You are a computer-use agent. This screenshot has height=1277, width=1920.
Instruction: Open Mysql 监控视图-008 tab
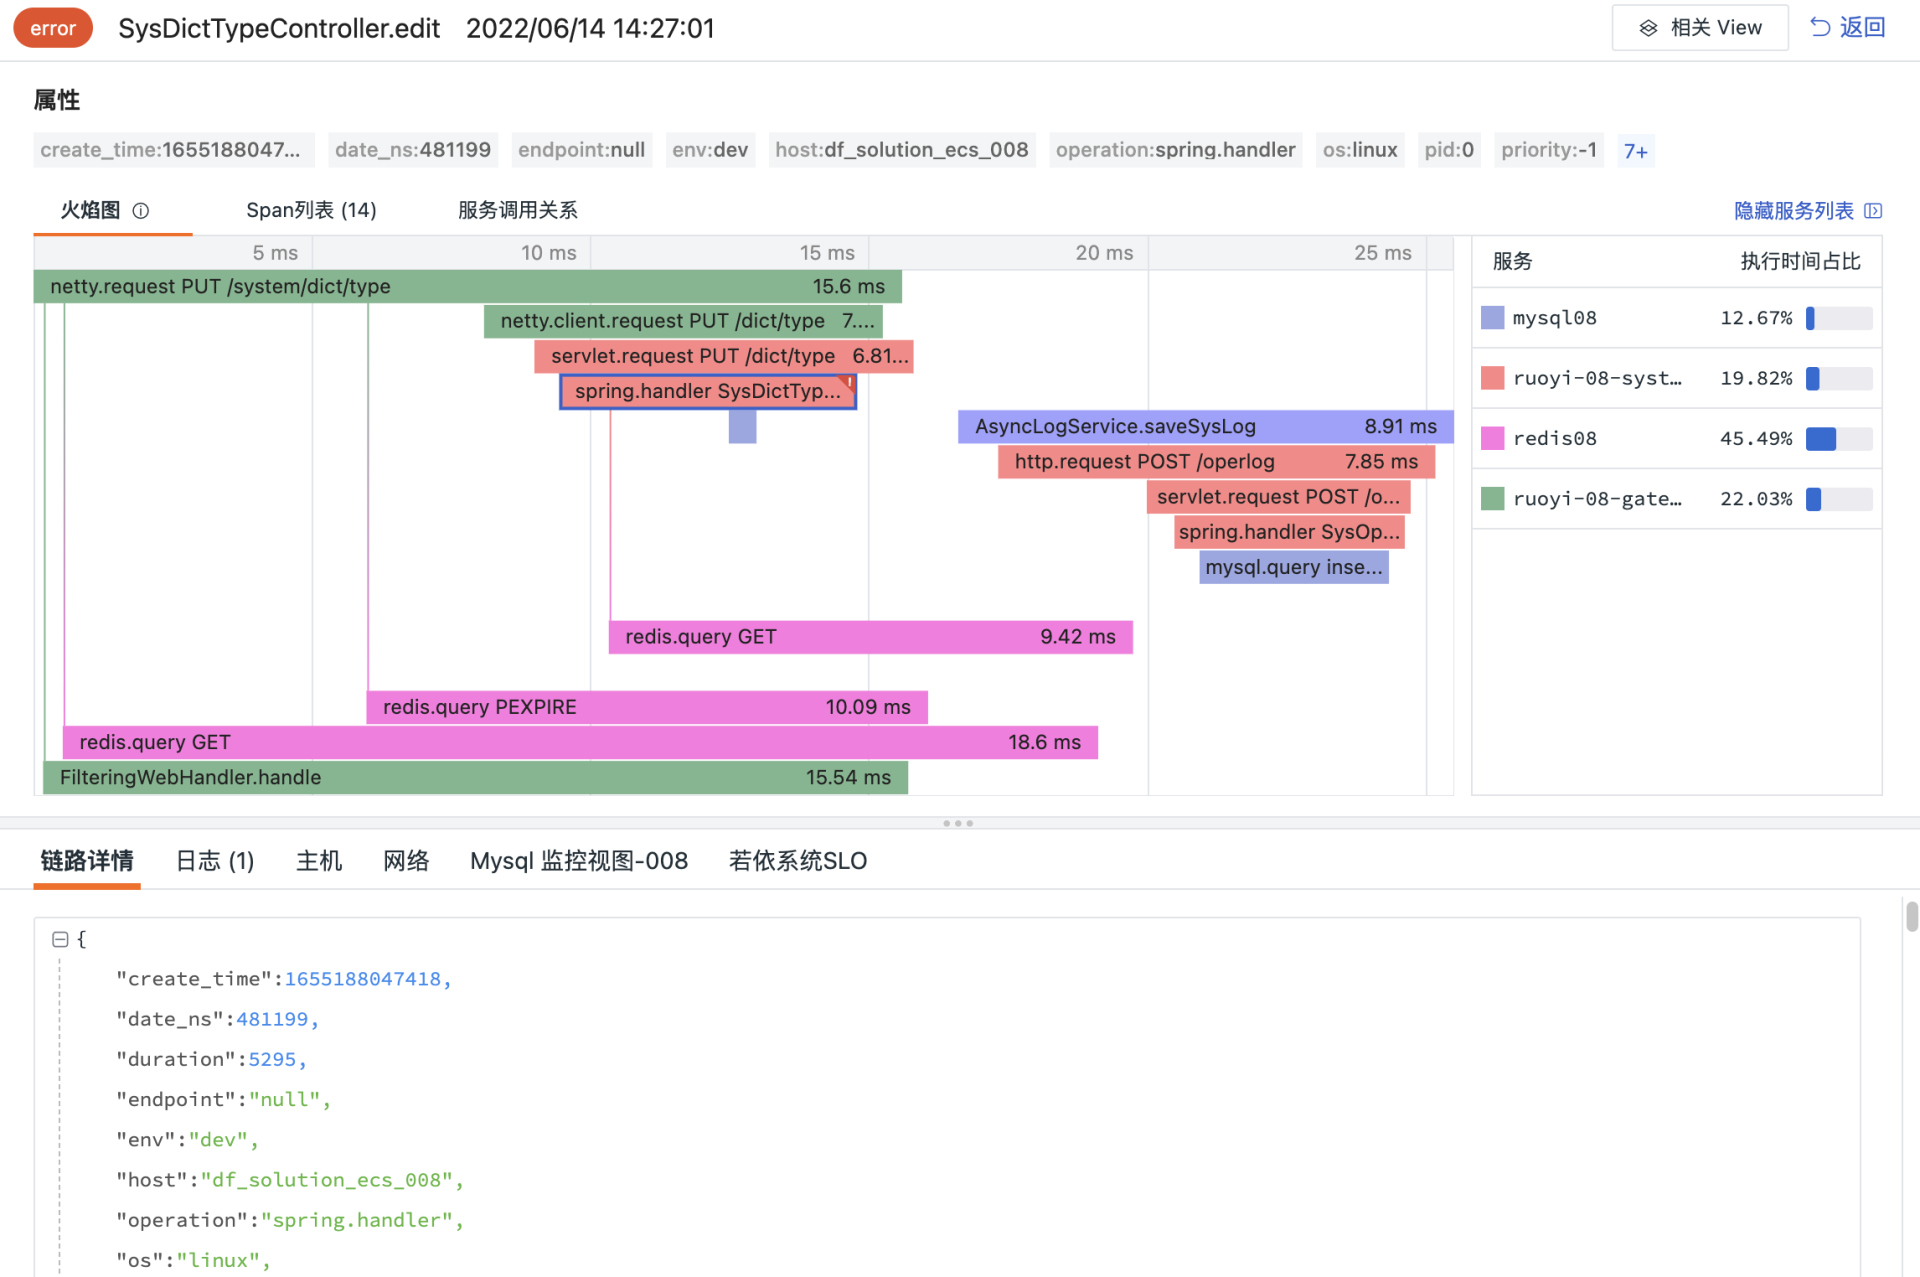pos(579,861)
